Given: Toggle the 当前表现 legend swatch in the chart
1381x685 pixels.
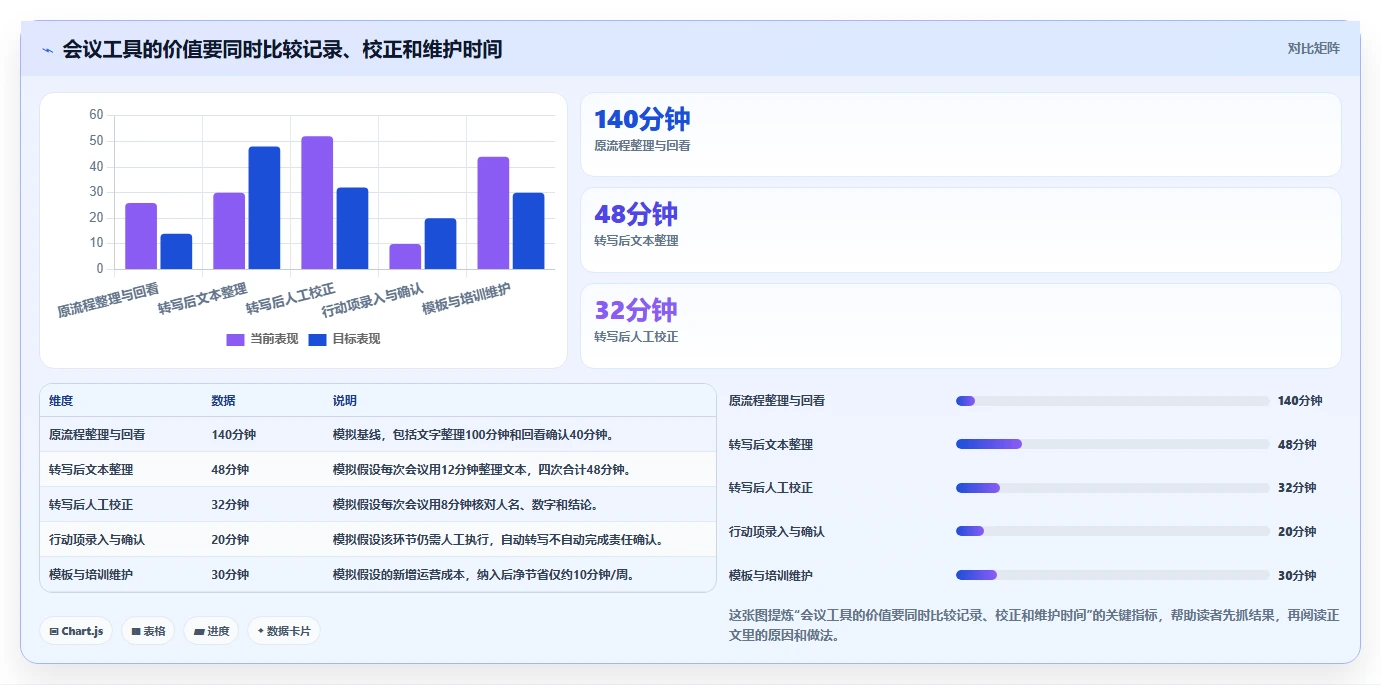Looking at the screenshot, I should click(235, 339).
